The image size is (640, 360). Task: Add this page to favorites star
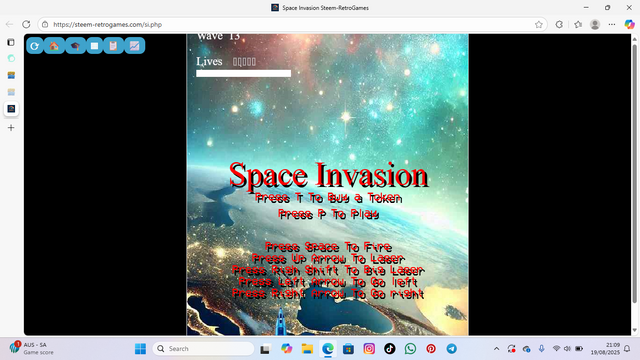point(539,24)
